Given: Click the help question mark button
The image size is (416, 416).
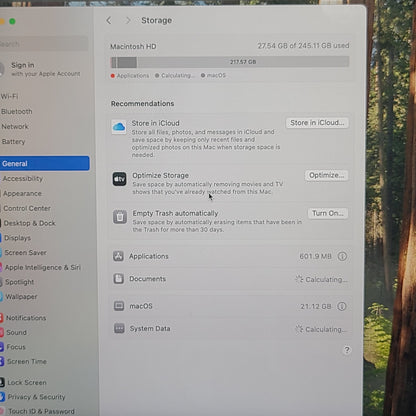Looking at the screenshot, I should pyautogui.click(x=347, y=350).
